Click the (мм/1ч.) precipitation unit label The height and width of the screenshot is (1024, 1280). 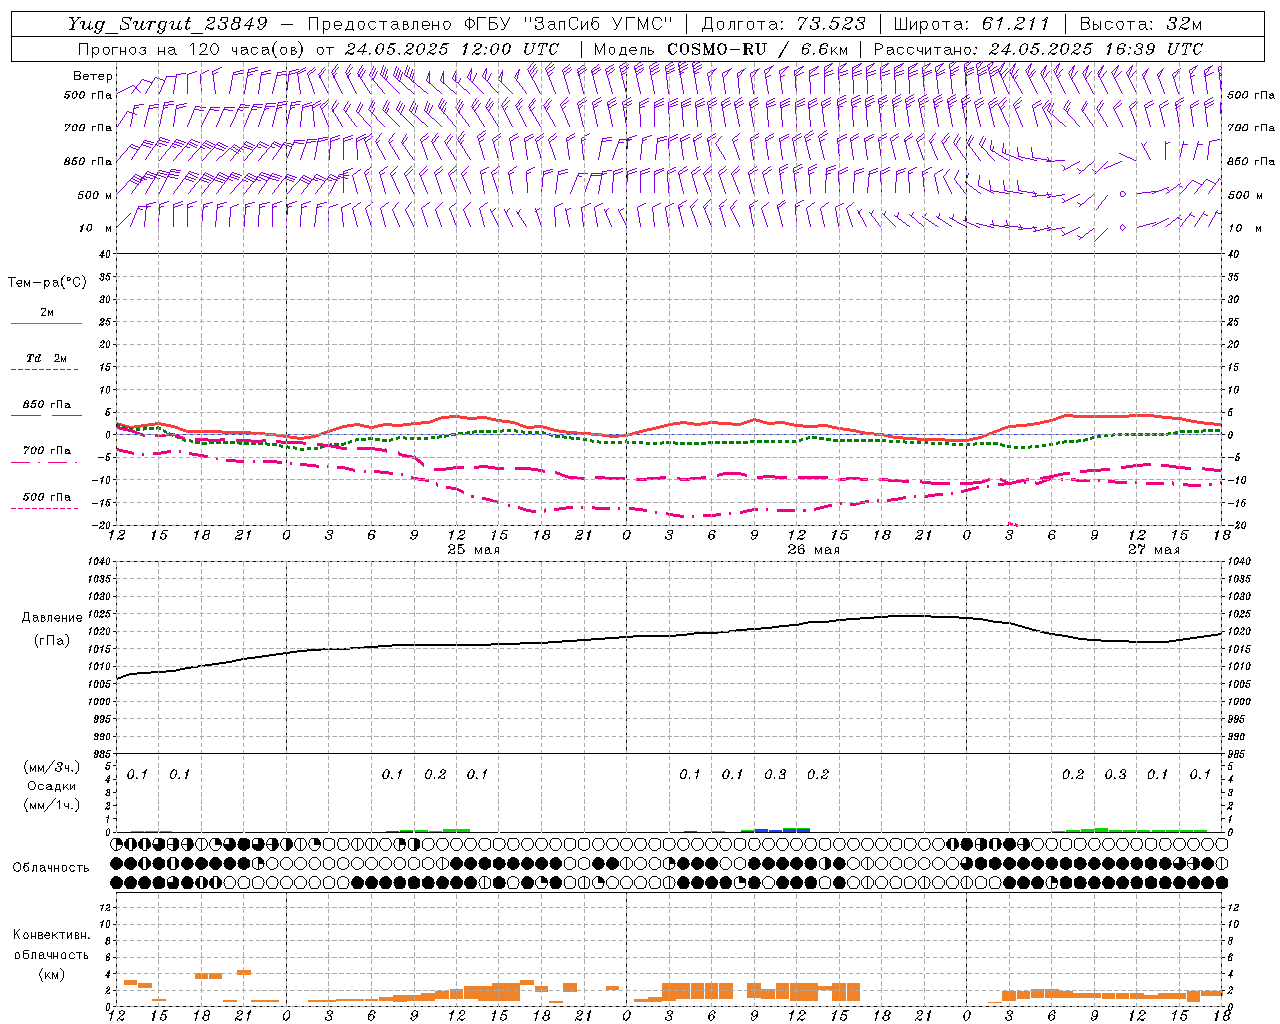(51, 805)
